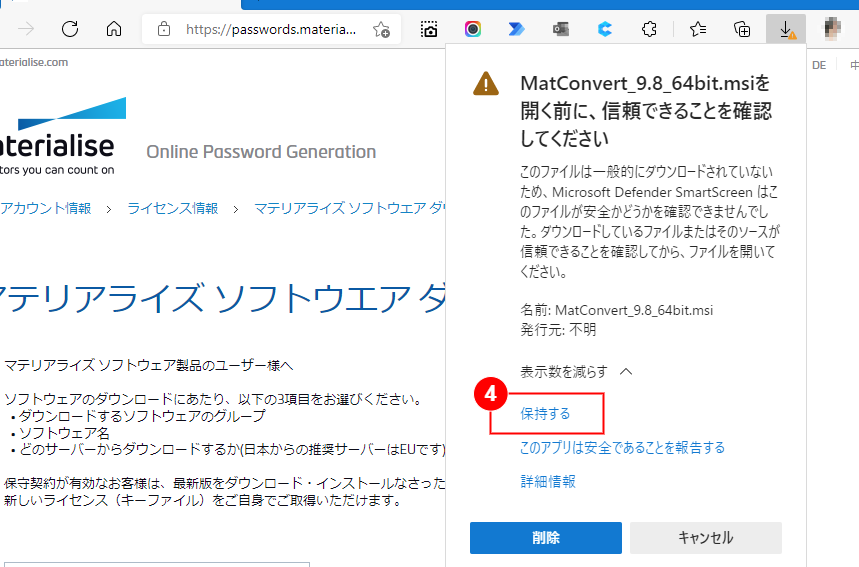Switch language to DE

819,65
